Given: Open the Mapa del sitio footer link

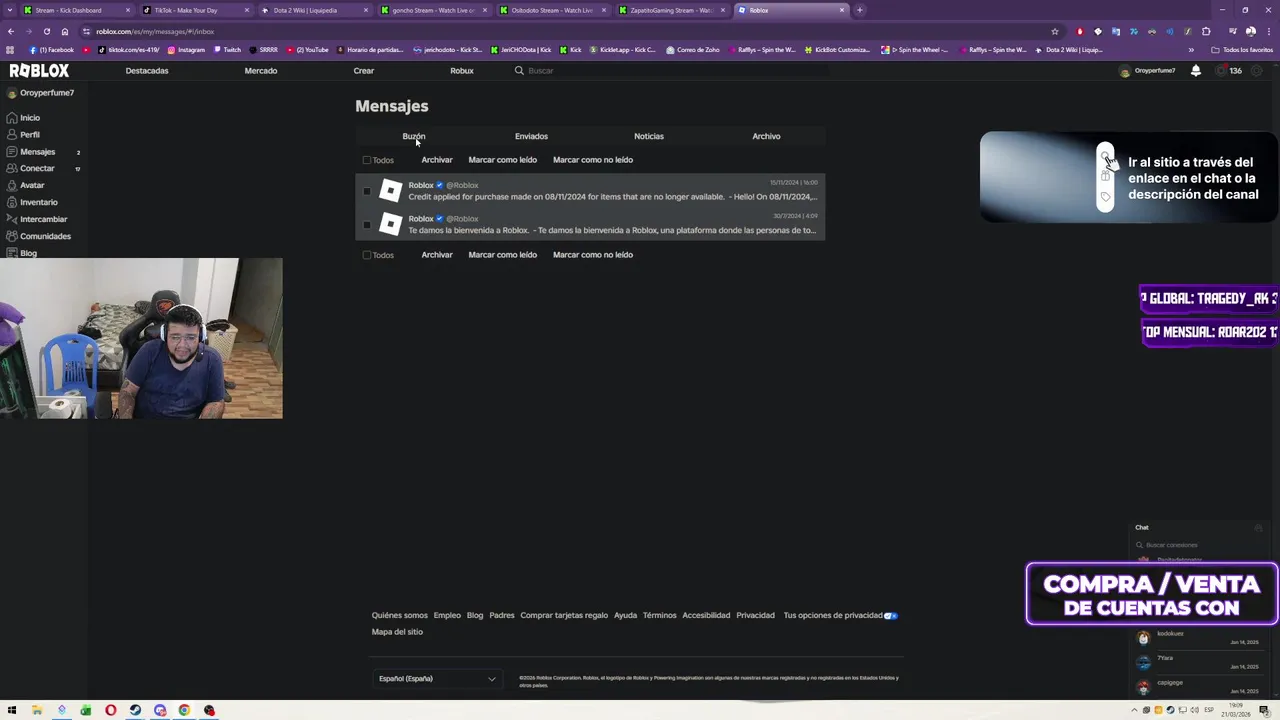Looking at the screenshot, I should [397, 632].
